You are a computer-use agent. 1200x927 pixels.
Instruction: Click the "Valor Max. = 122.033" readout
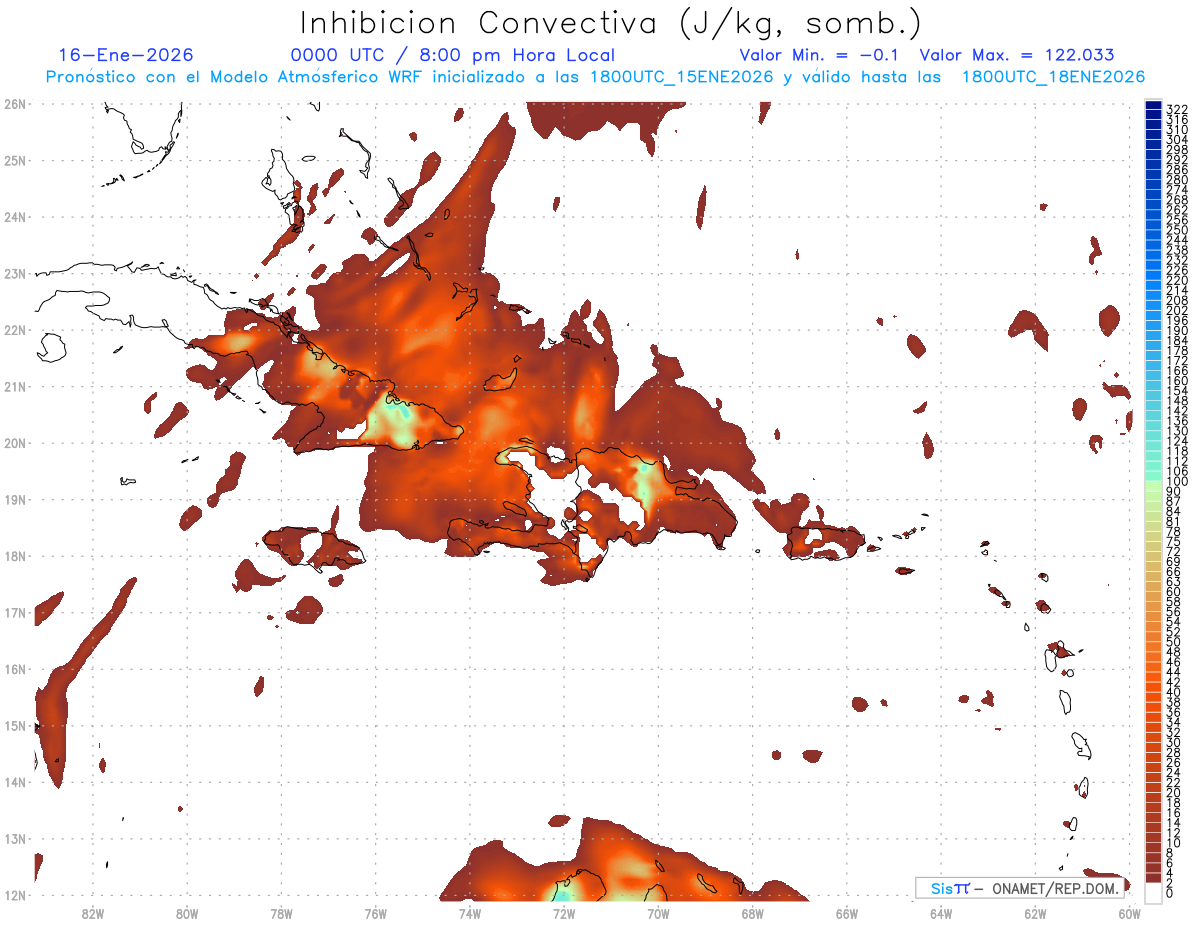click(x=1016, y=55)
